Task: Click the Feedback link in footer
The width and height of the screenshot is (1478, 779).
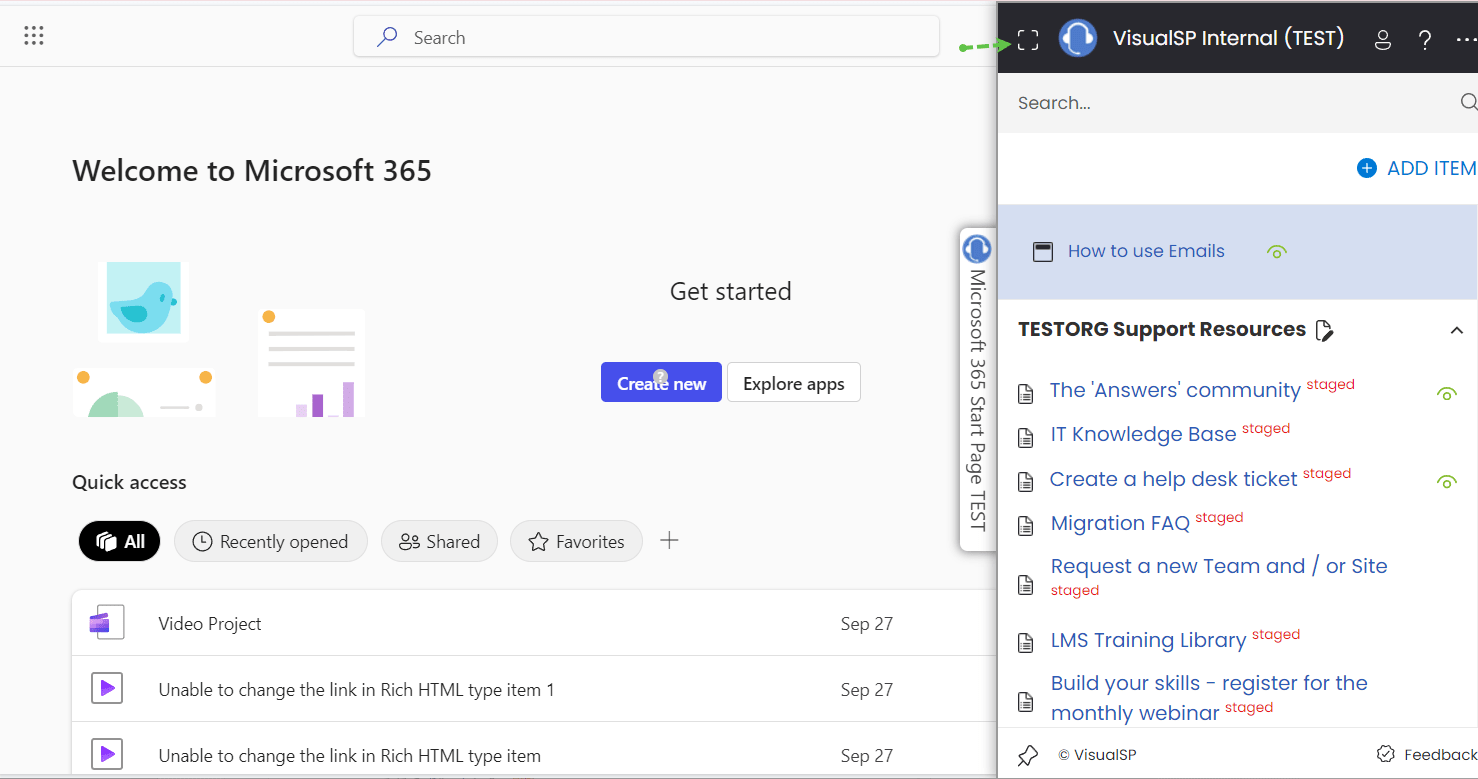Action: [1441, 755]
